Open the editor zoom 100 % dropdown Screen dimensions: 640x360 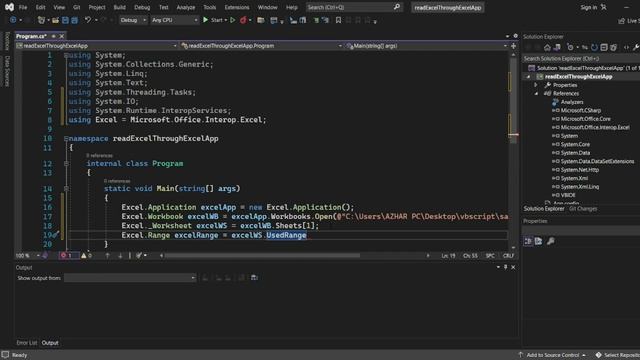(28, 256)
